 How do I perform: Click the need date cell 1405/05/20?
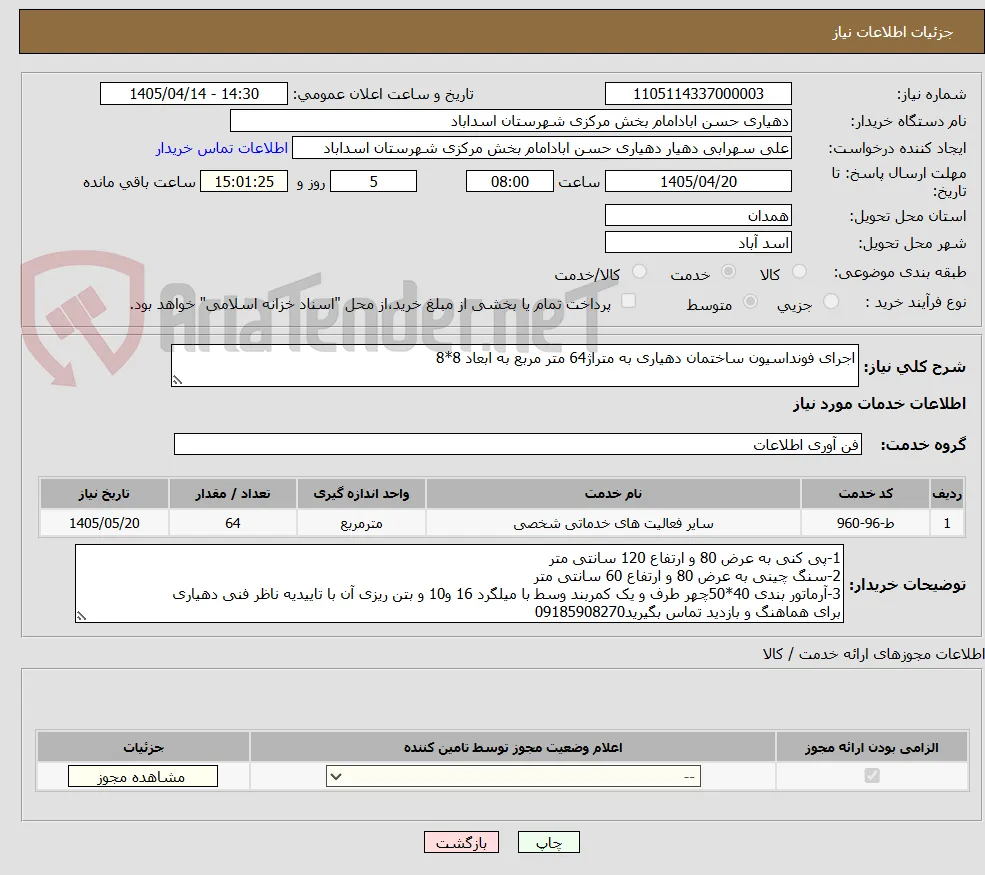(x=104, y=523)
